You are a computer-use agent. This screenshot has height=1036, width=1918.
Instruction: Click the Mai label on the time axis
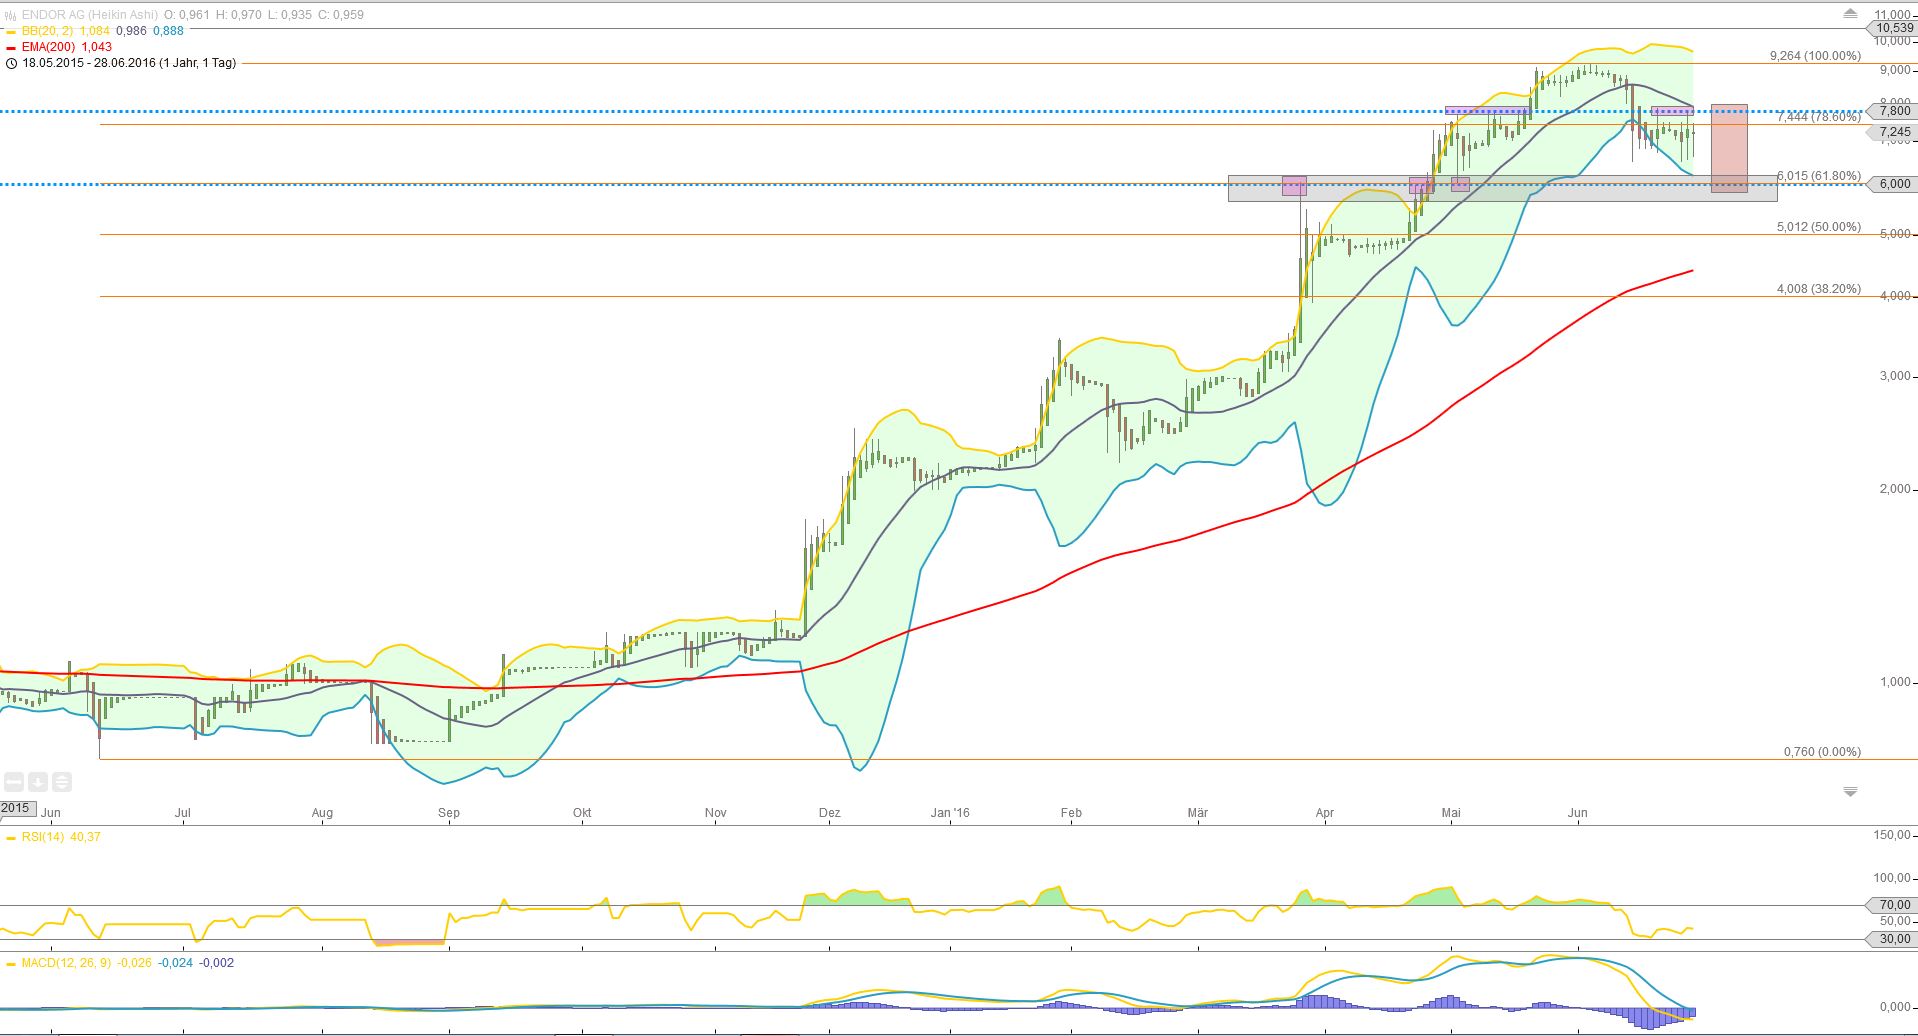click(1451, 813)
